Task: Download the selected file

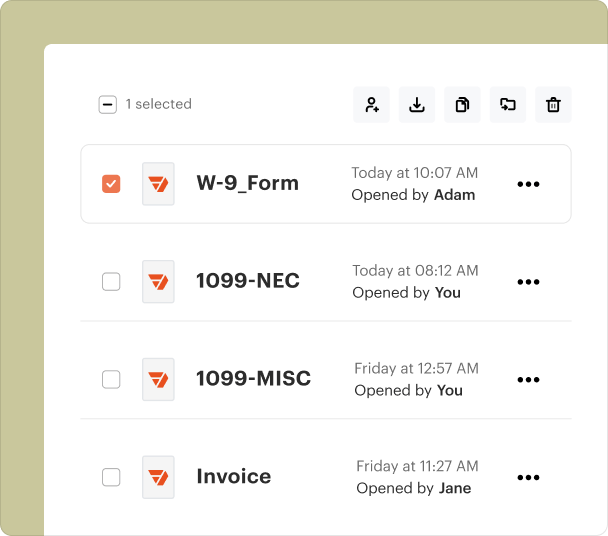Action: tap(417, 105)
